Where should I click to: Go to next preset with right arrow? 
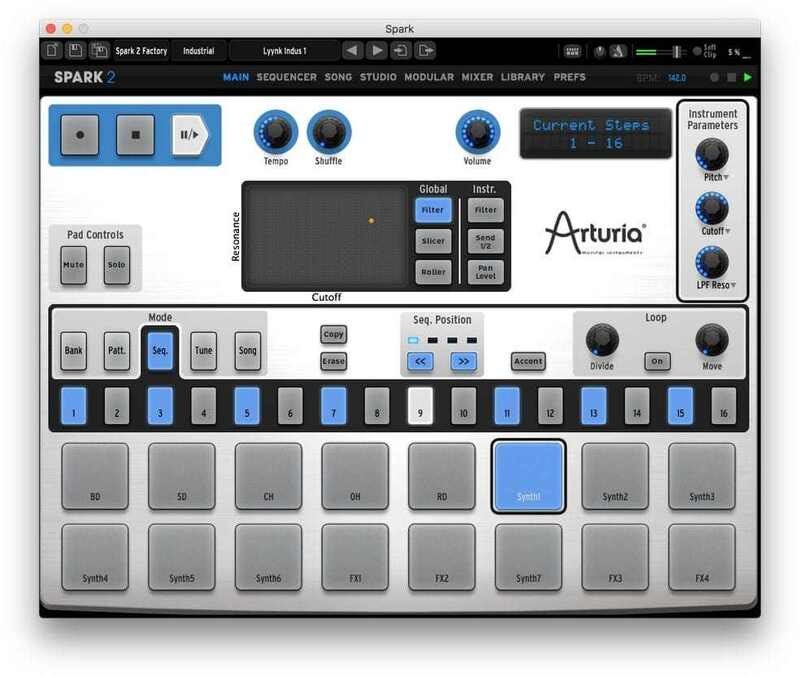(x=377, y=50)
